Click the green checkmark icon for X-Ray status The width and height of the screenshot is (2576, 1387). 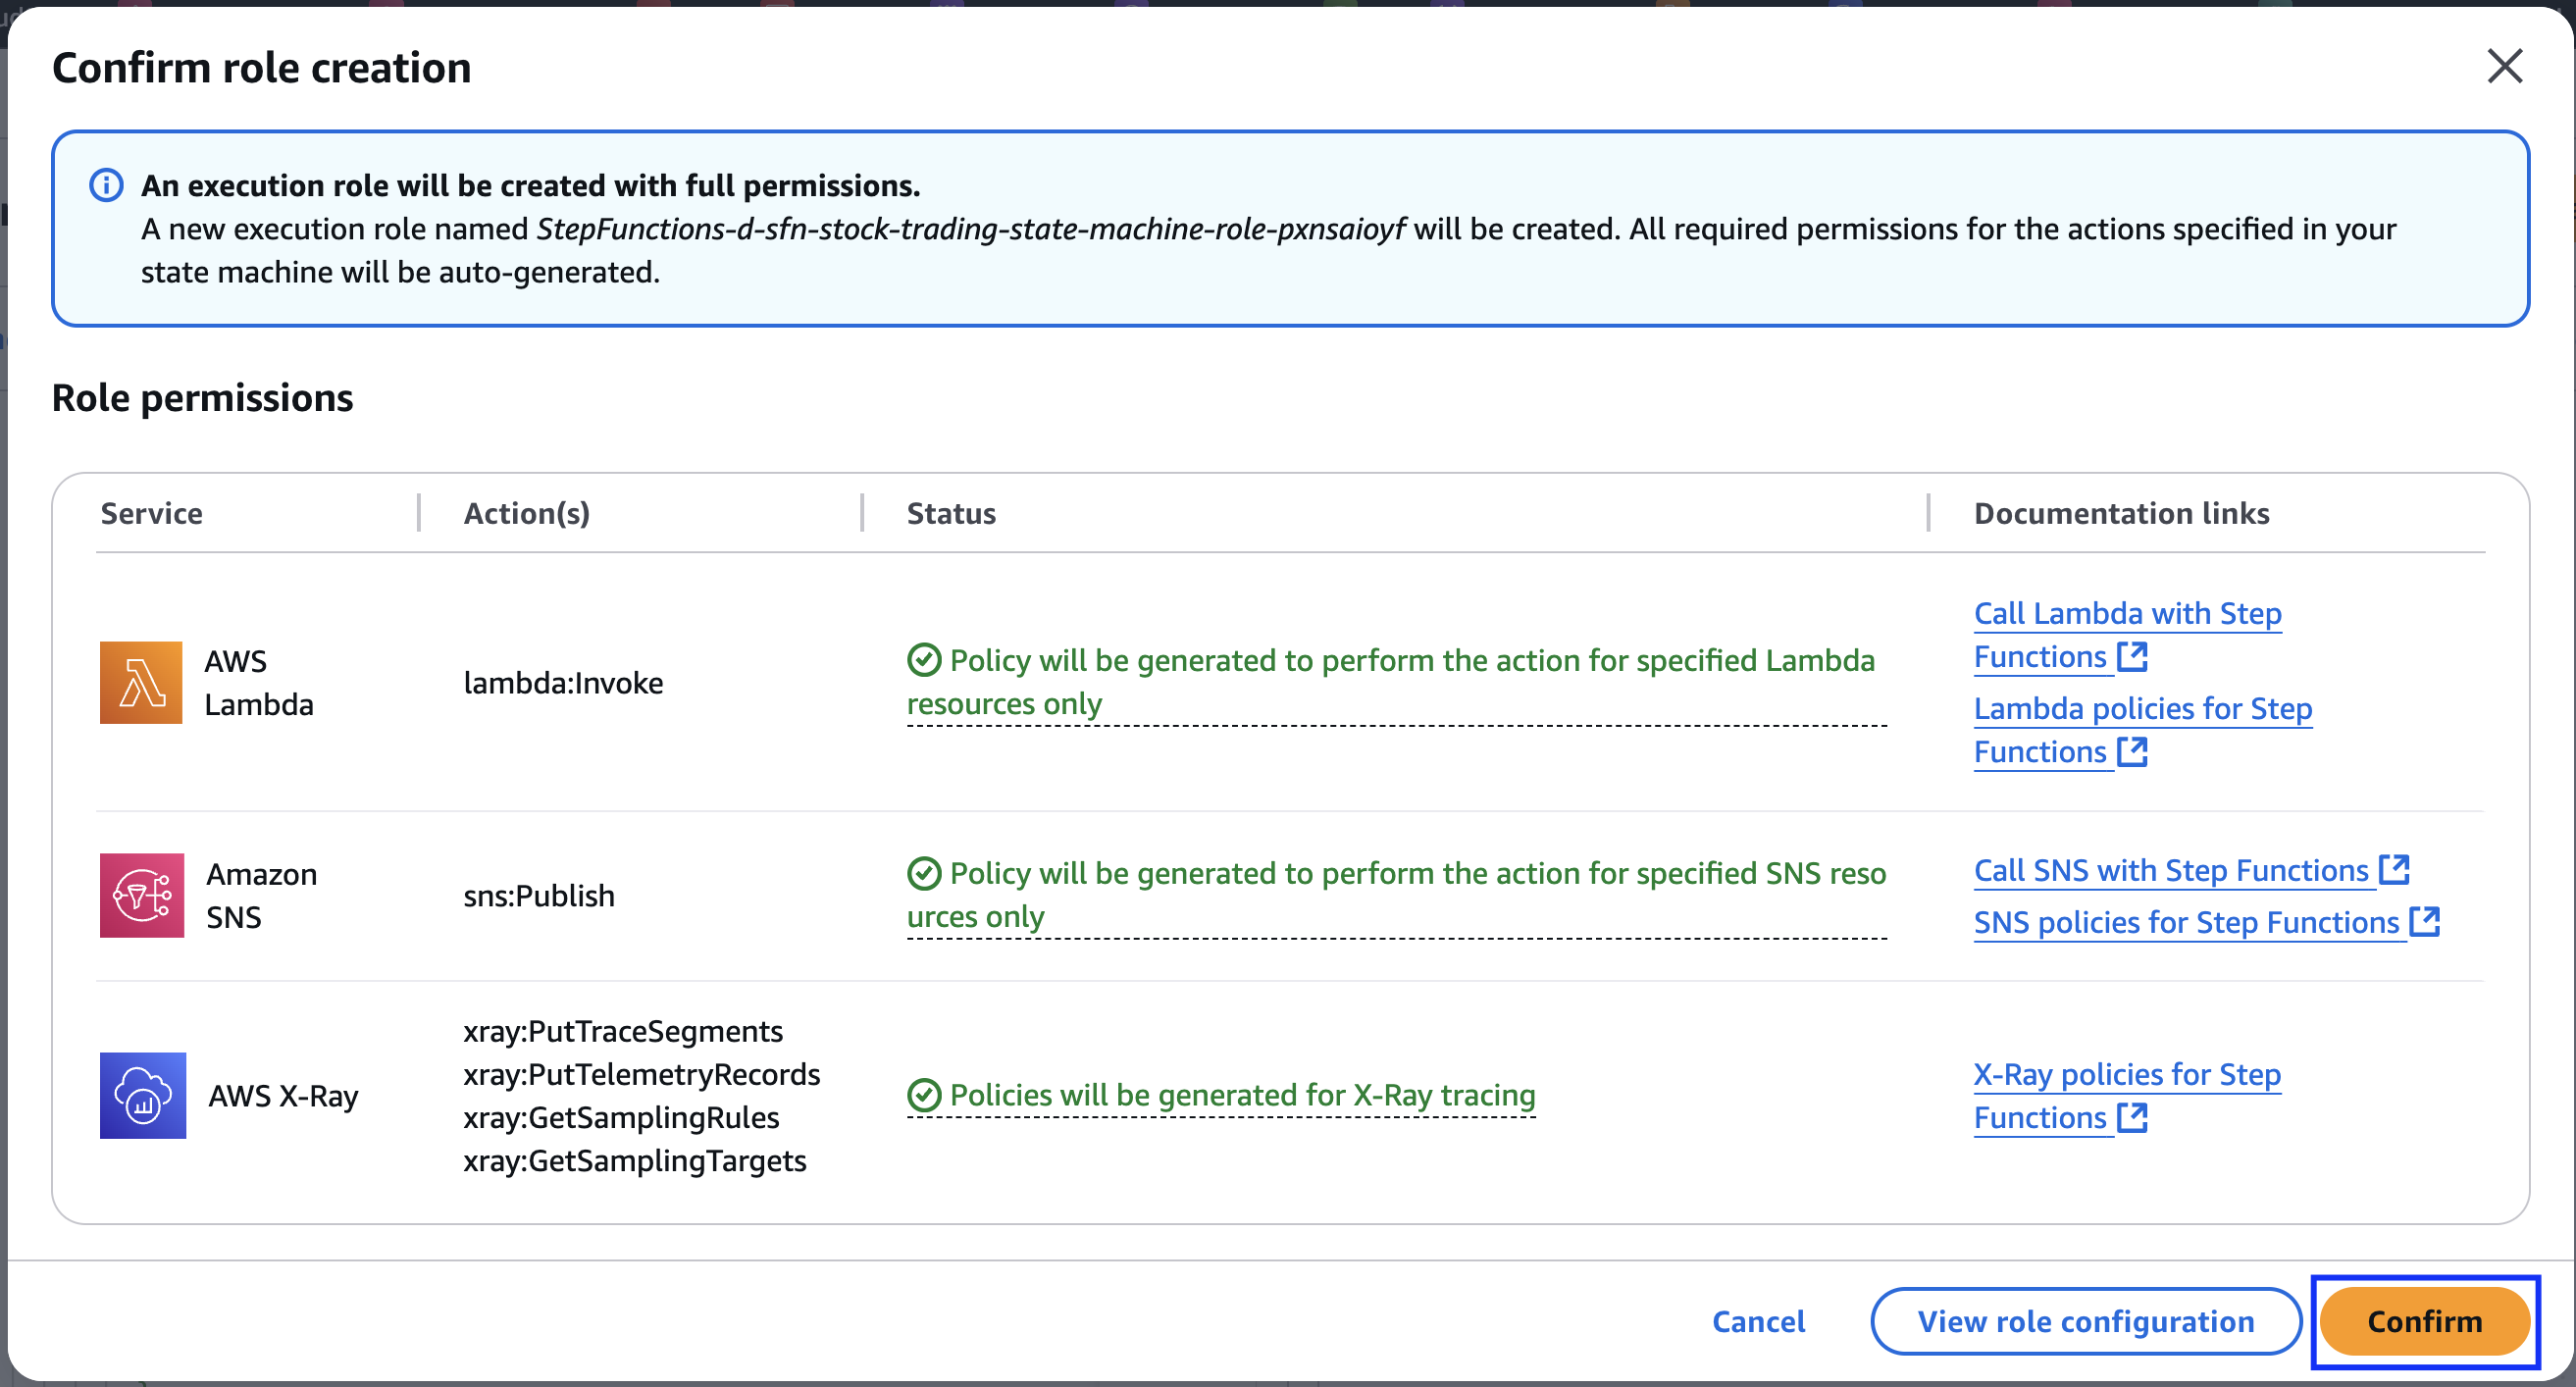(x=923, y=1095)
